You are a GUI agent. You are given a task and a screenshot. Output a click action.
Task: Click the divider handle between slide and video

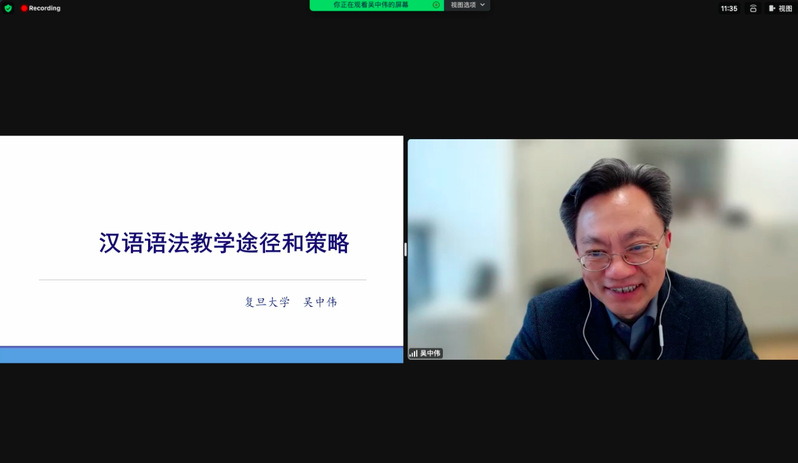[405, 249]
